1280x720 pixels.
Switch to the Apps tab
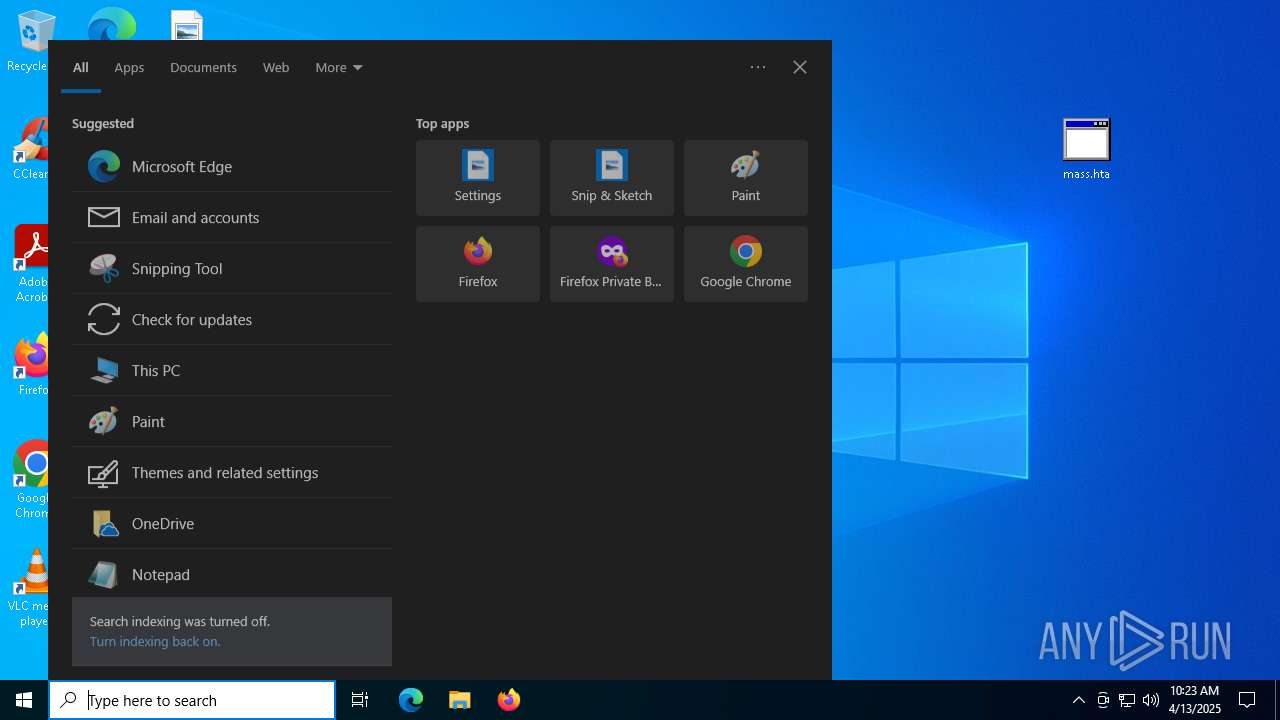(129, 67)
